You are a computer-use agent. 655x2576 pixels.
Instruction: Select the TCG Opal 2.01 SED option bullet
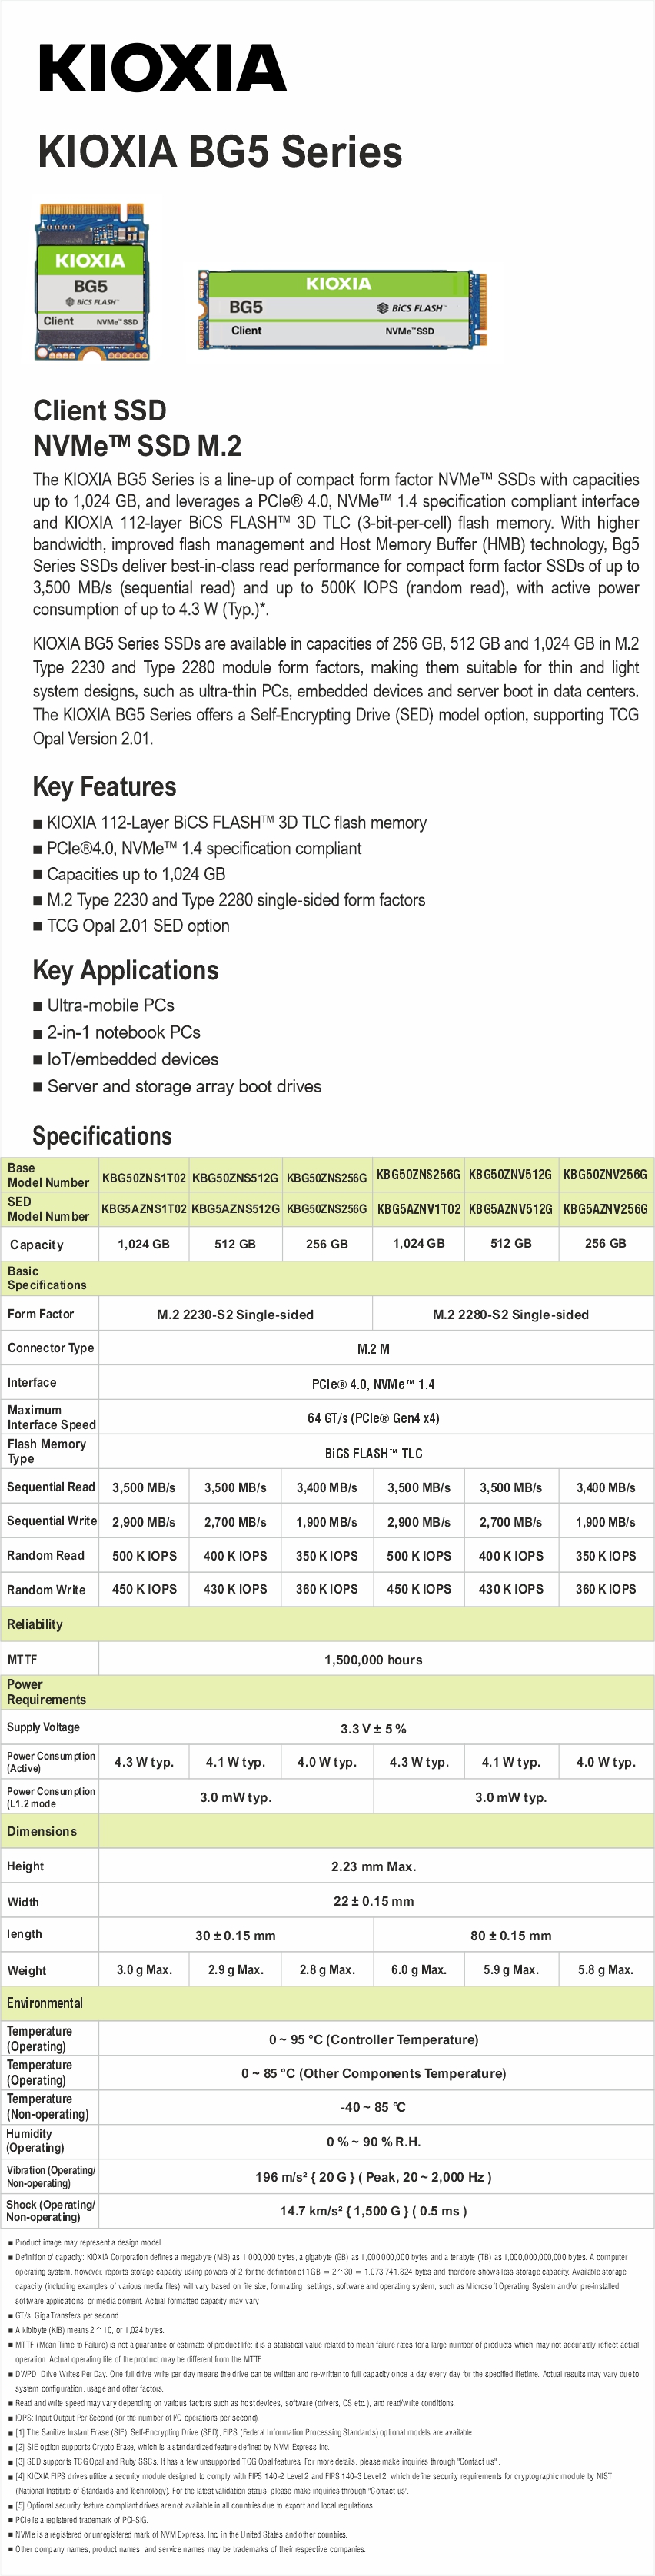(x=138, y=926)
